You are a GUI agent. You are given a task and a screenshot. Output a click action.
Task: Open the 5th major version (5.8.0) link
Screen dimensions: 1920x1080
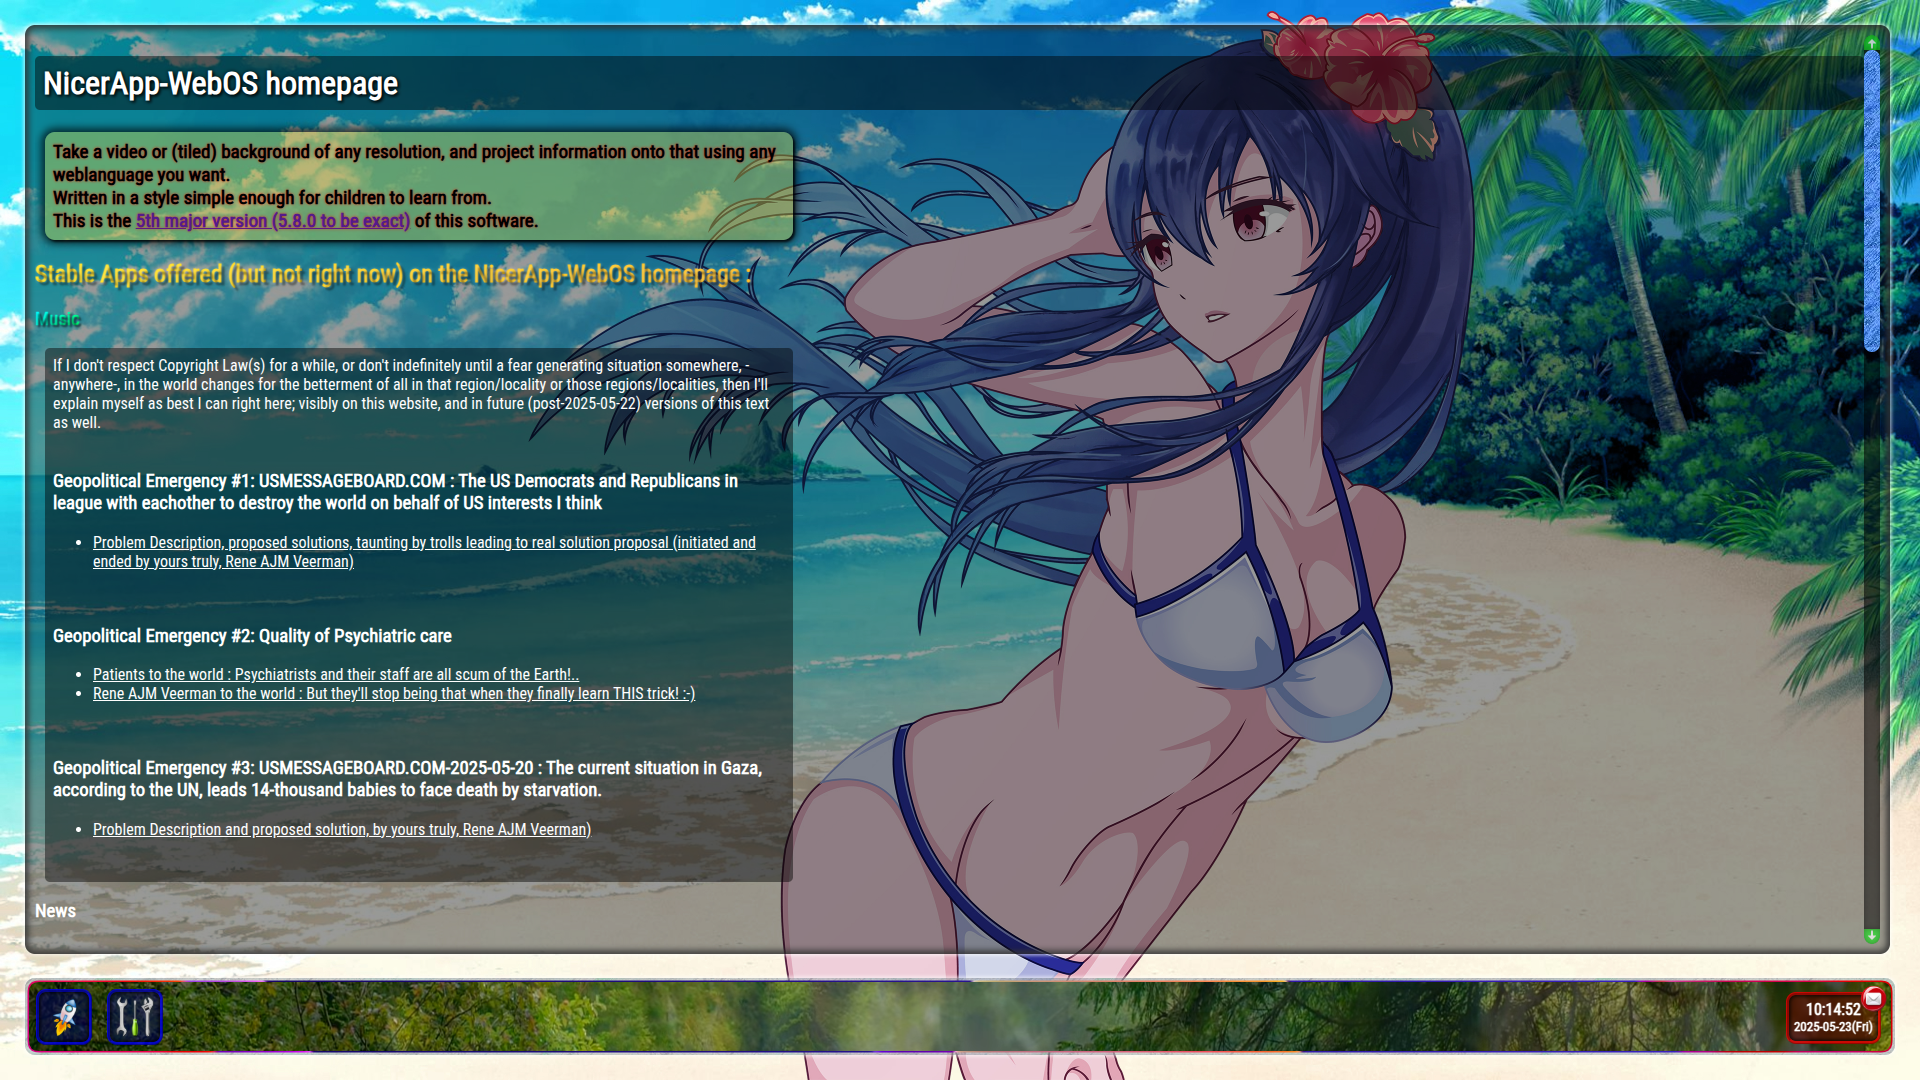click(272, 221)
